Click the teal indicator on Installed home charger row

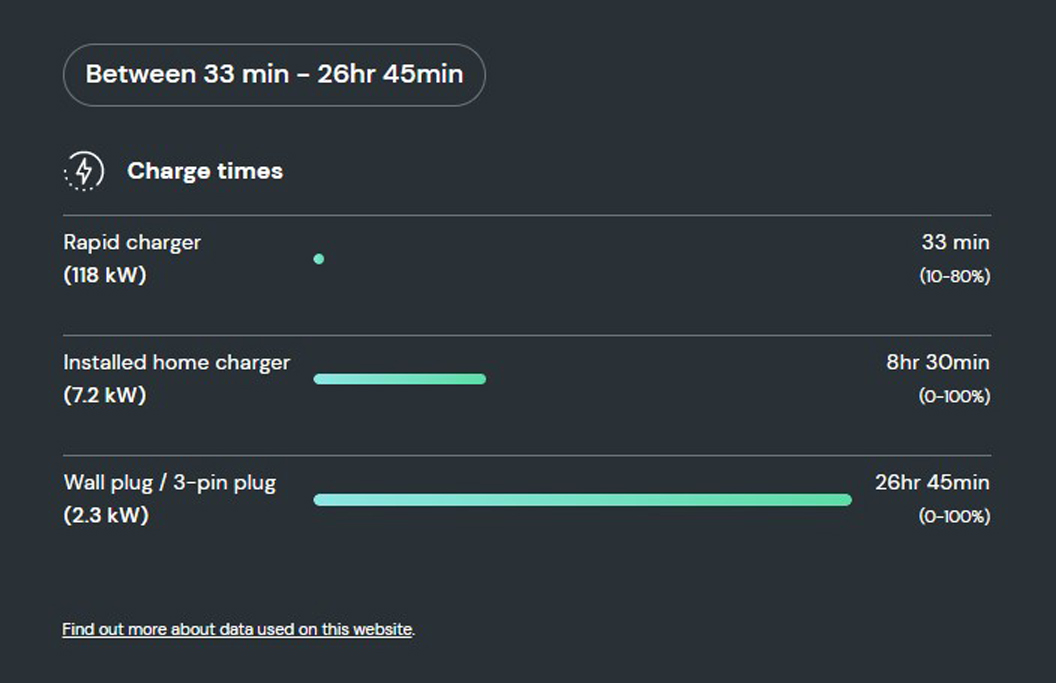point(400,378)
